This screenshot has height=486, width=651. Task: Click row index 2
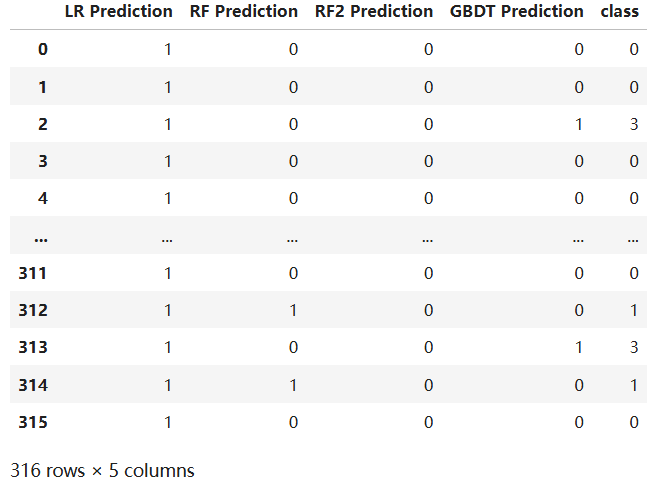(42, 124)
